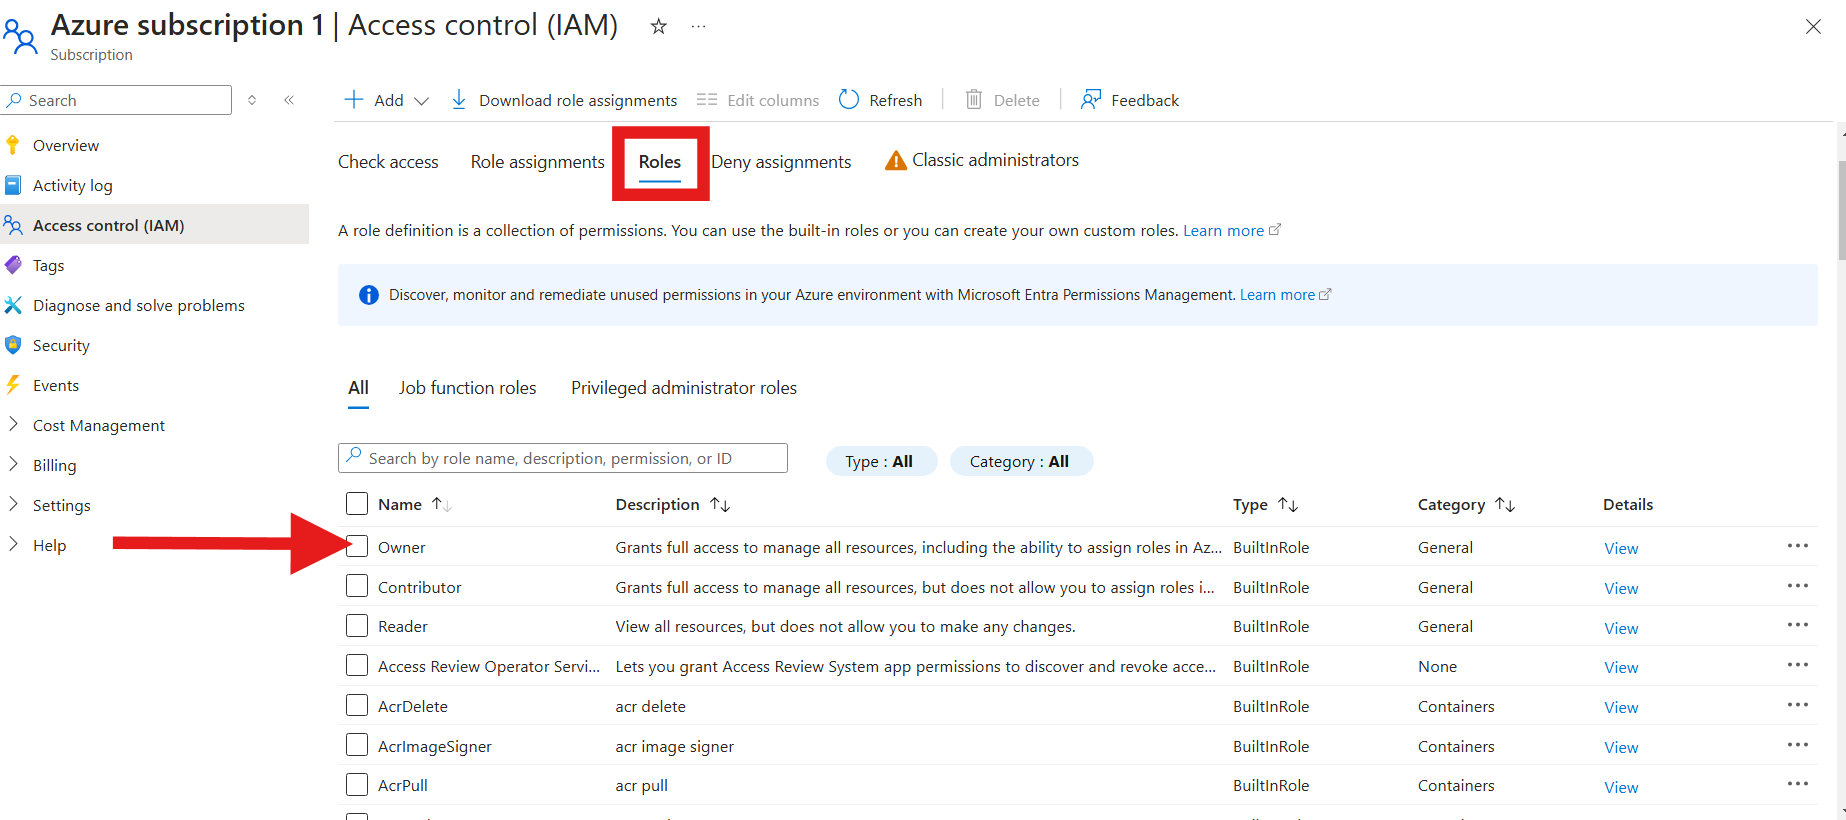Click the vertical scrollbar on the right
Screen dimensions: 1846x820
click(1841, 210)
